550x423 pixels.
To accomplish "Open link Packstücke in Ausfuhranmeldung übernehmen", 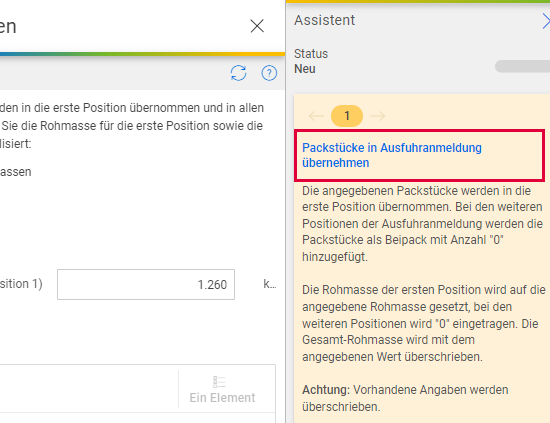I will tap(391, 155).
